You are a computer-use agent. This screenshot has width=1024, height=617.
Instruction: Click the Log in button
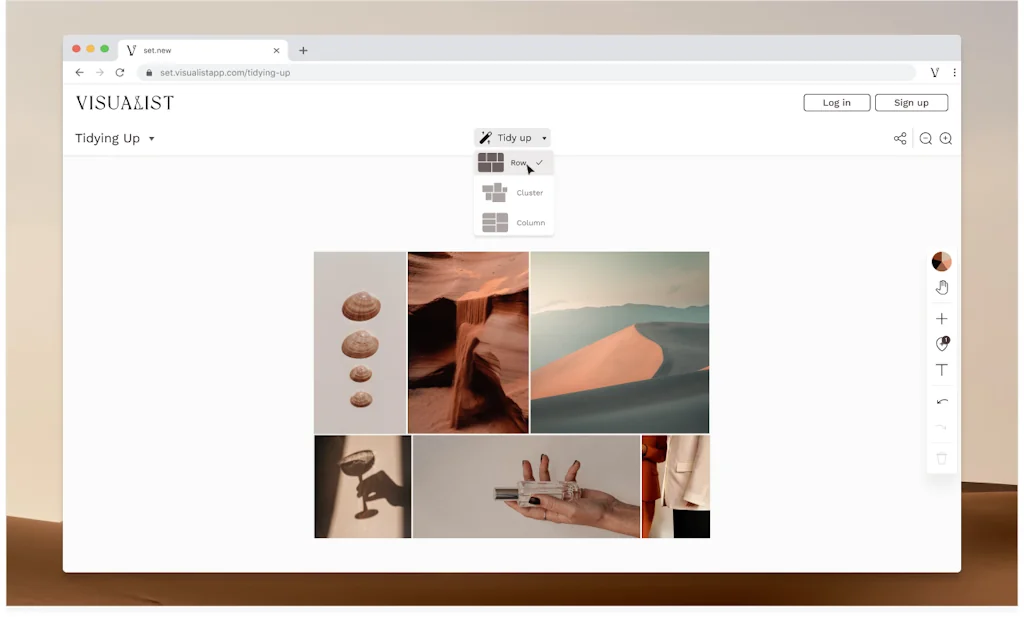(x=836, y=102)
